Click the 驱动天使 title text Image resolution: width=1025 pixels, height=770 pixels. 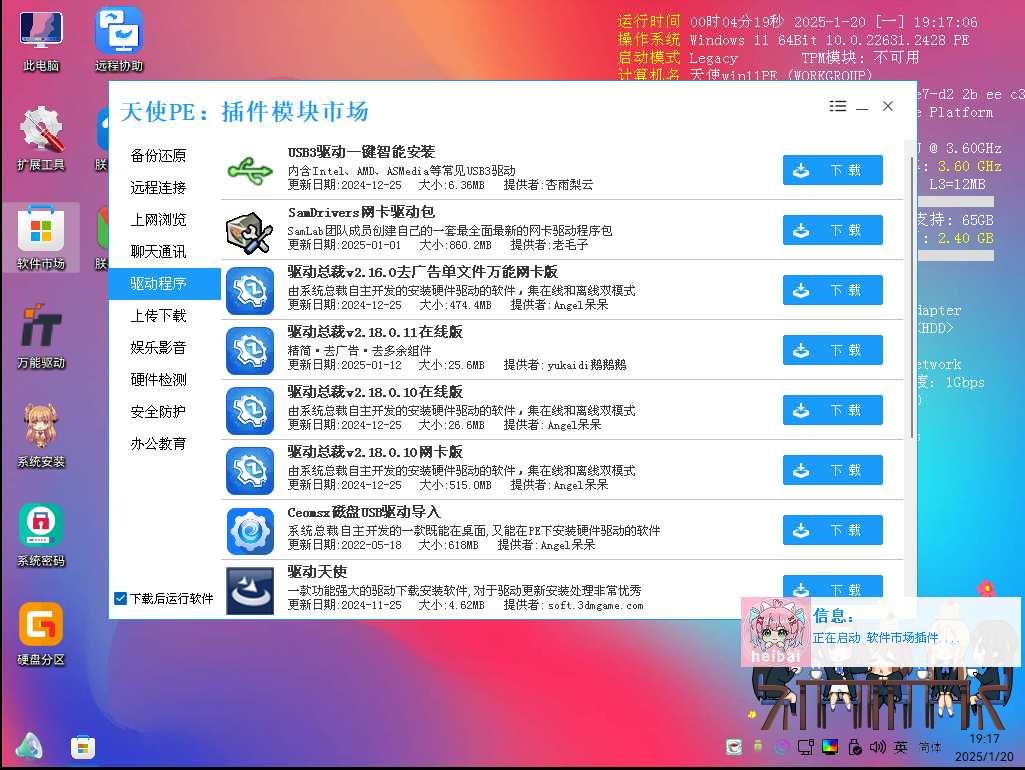point(318,572)
